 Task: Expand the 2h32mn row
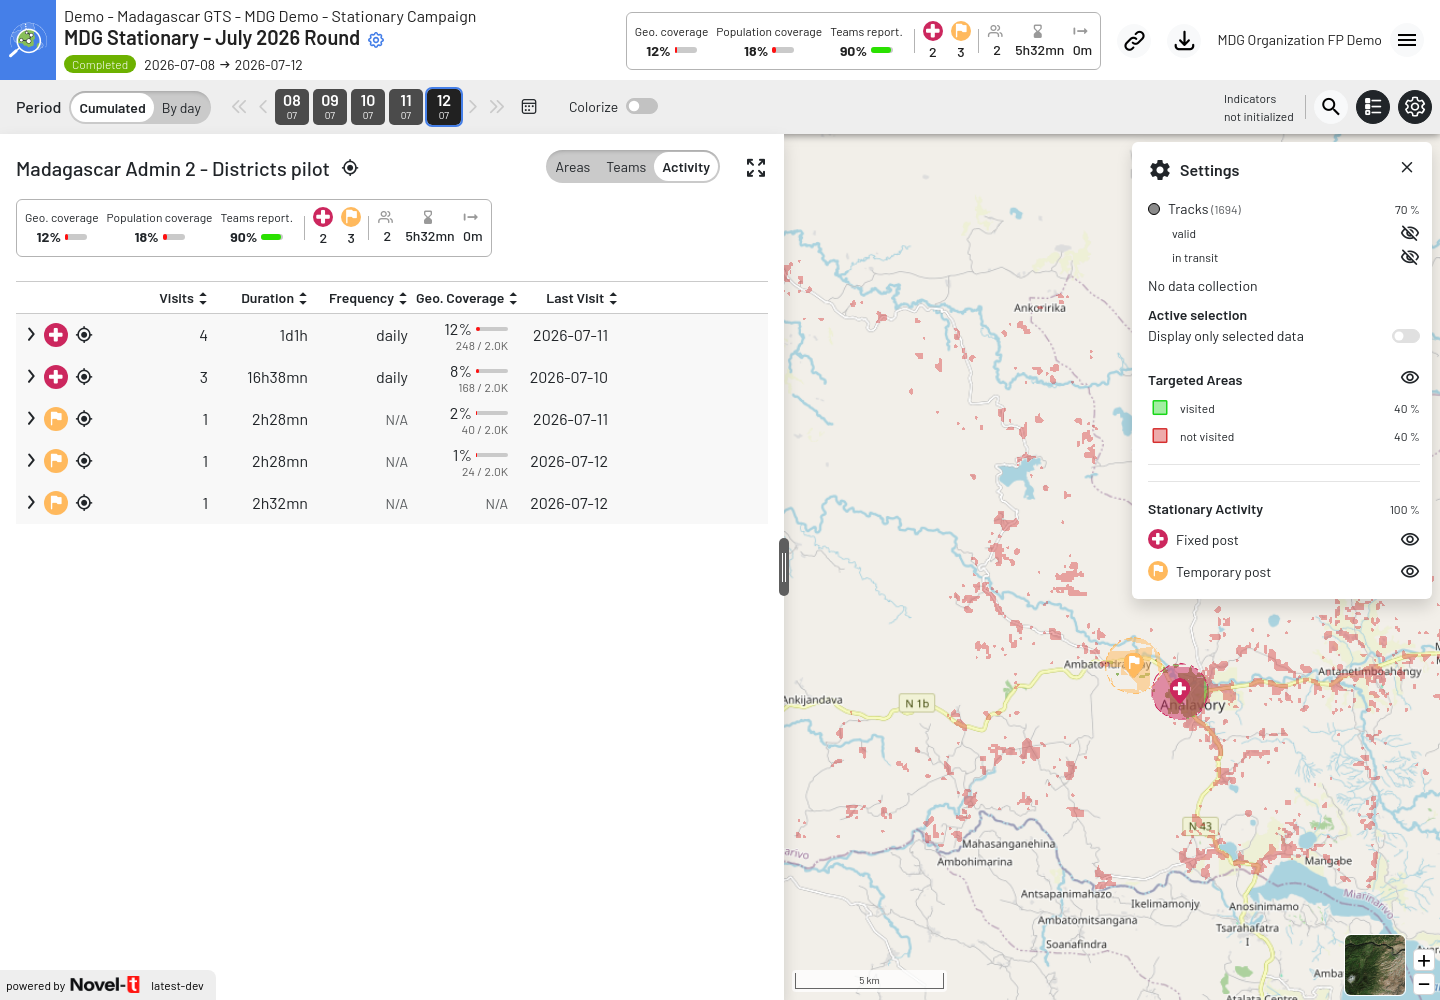tap(31, 503)
